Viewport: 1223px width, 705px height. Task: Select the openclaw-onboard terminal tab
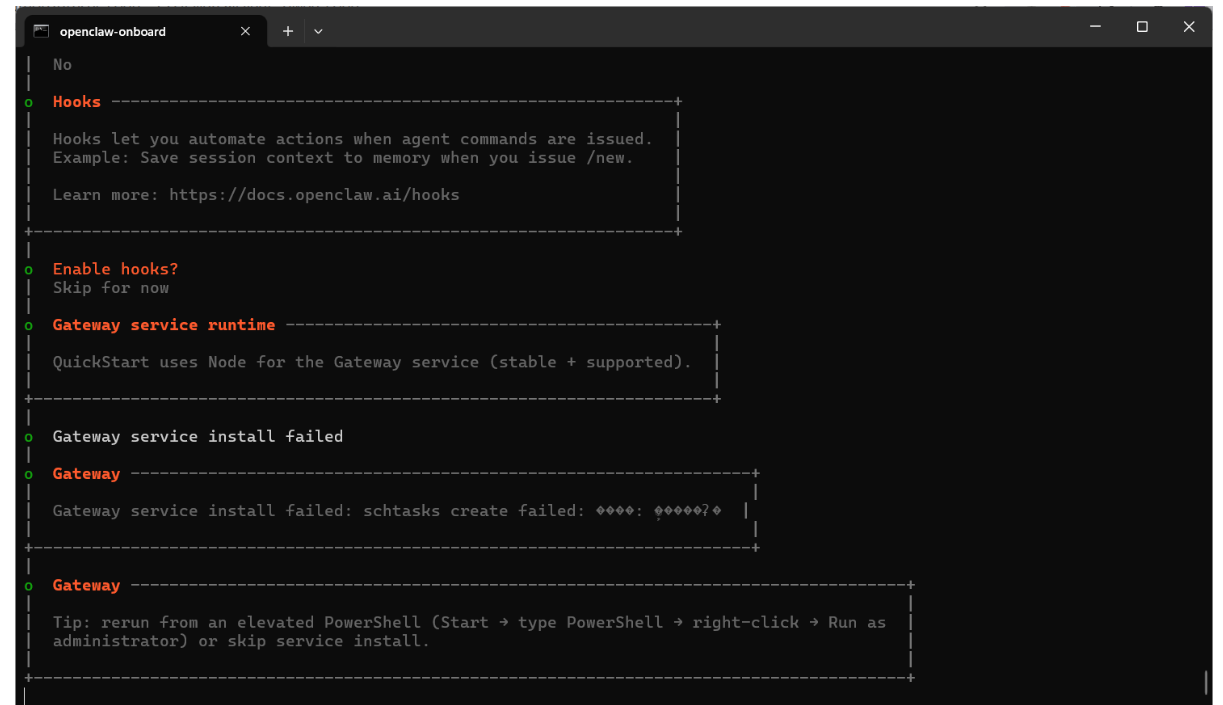144,31
